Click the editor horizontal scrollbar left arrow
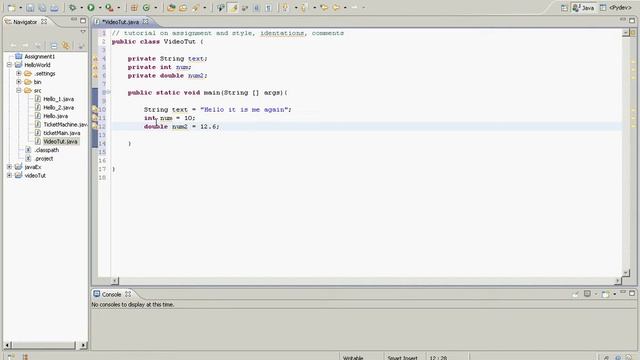 pos(115,280)
